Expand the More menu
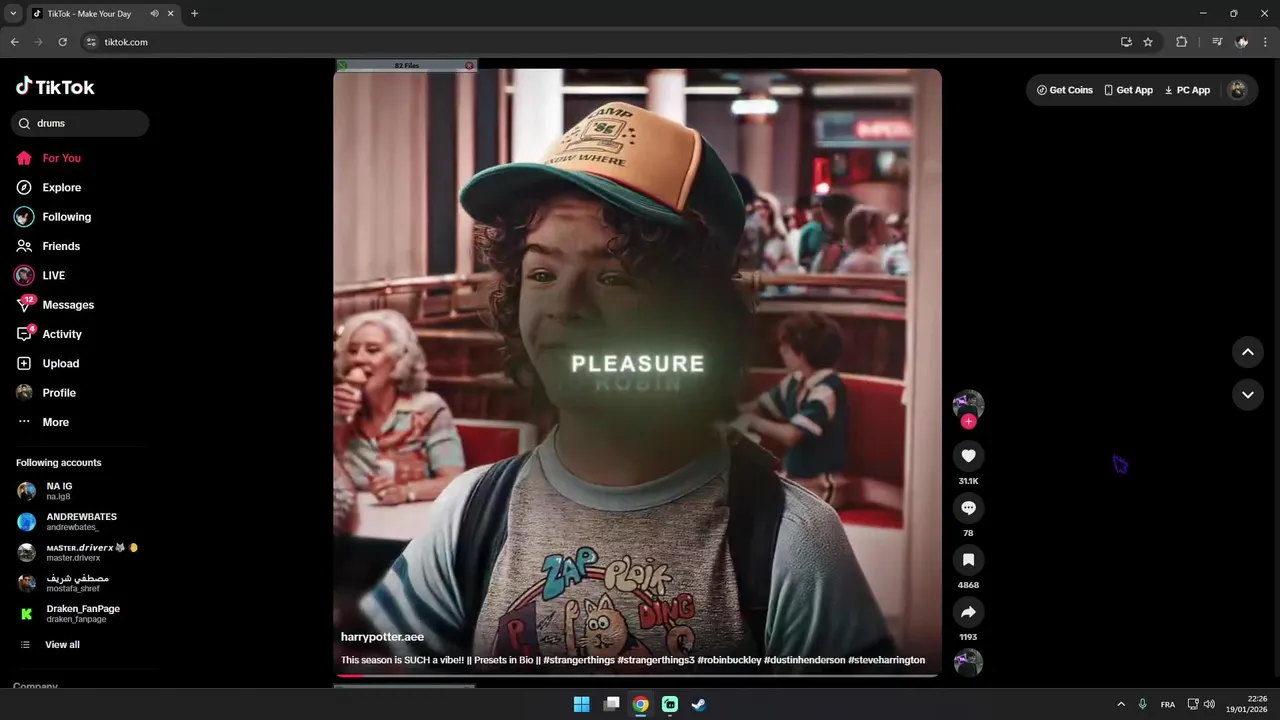Screen dimensions: 1280x720 pos(42,422)
